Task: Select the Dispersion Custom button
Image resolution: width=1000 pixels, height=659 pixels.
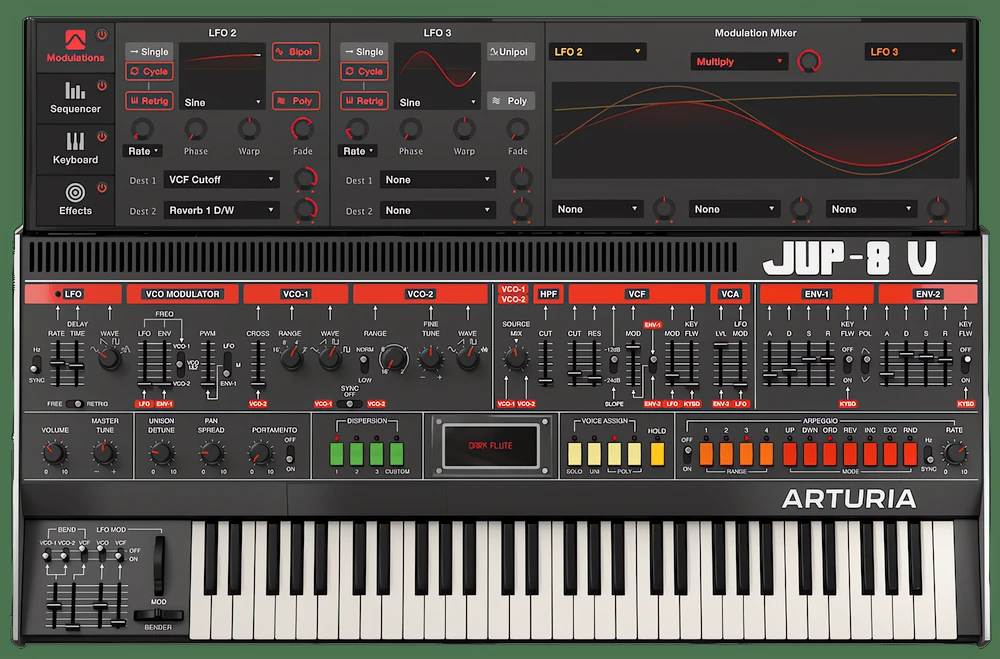Action: click(x=397, y=454)
